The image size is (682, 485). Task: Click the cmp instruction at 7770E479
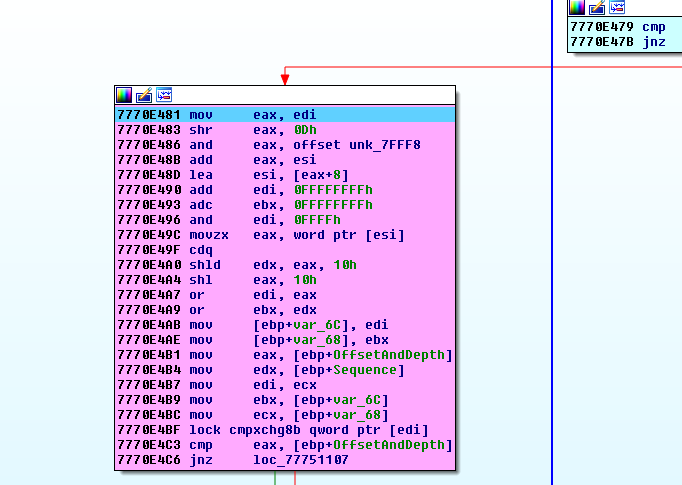[654, 26]
